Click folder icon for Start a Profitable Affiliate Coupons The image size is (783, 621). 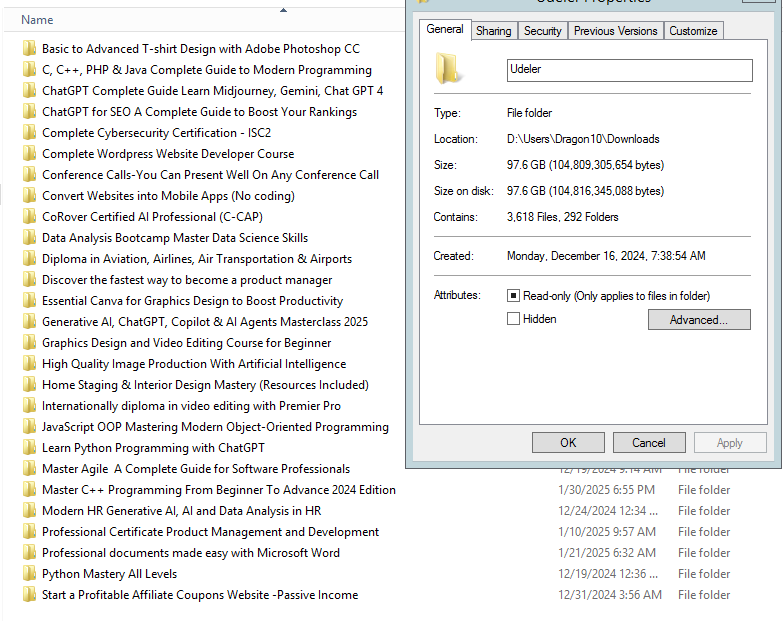click(x=29, y=594)
